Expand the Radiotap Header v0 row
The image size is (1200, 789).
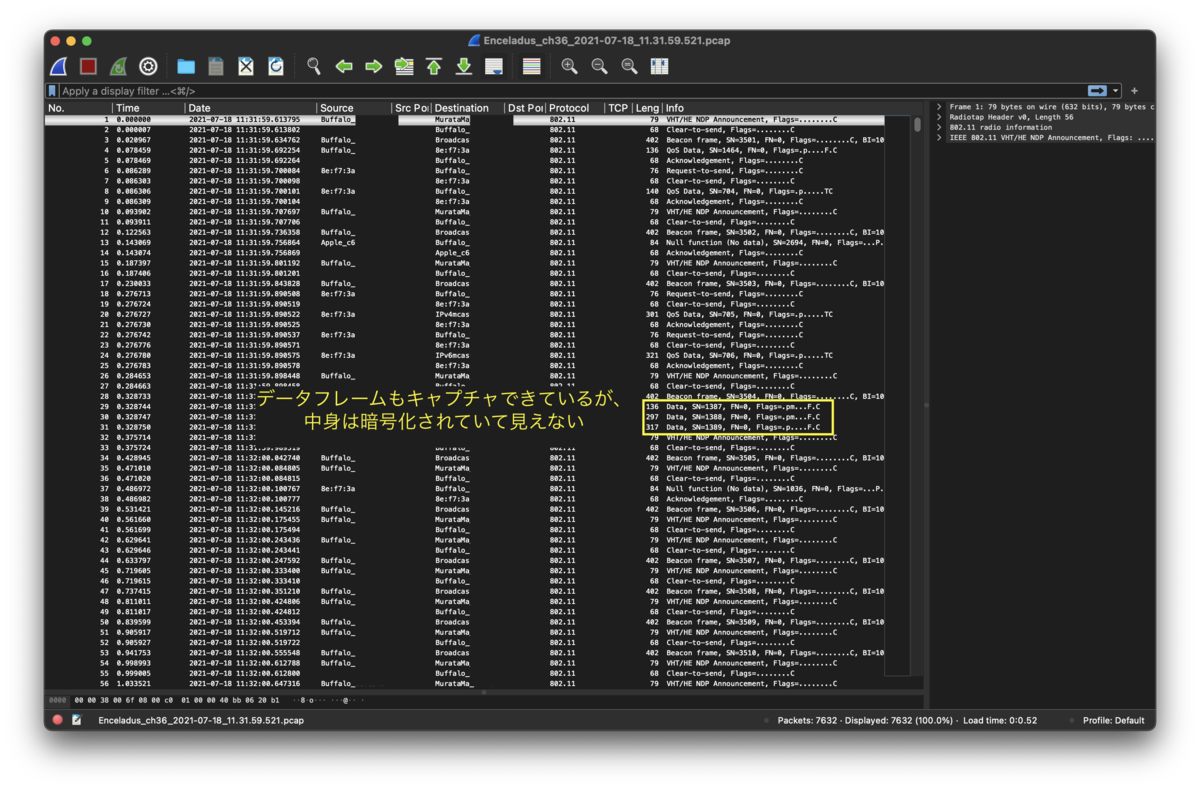coord(939,117)
